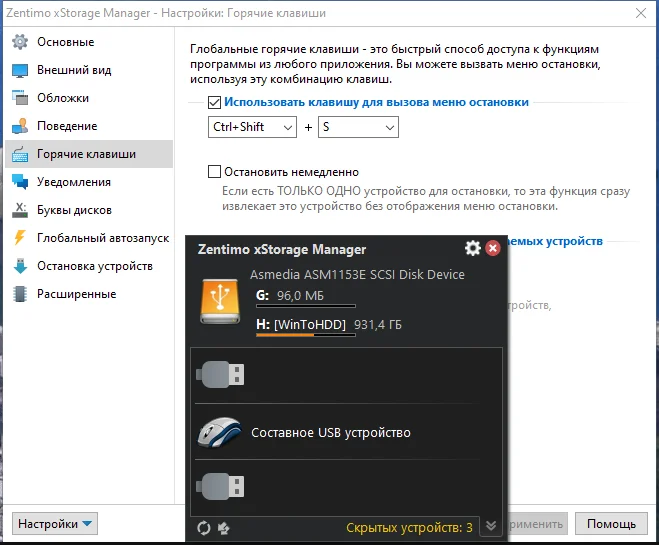Open the Расширенные section

click(x=89, y=294)
